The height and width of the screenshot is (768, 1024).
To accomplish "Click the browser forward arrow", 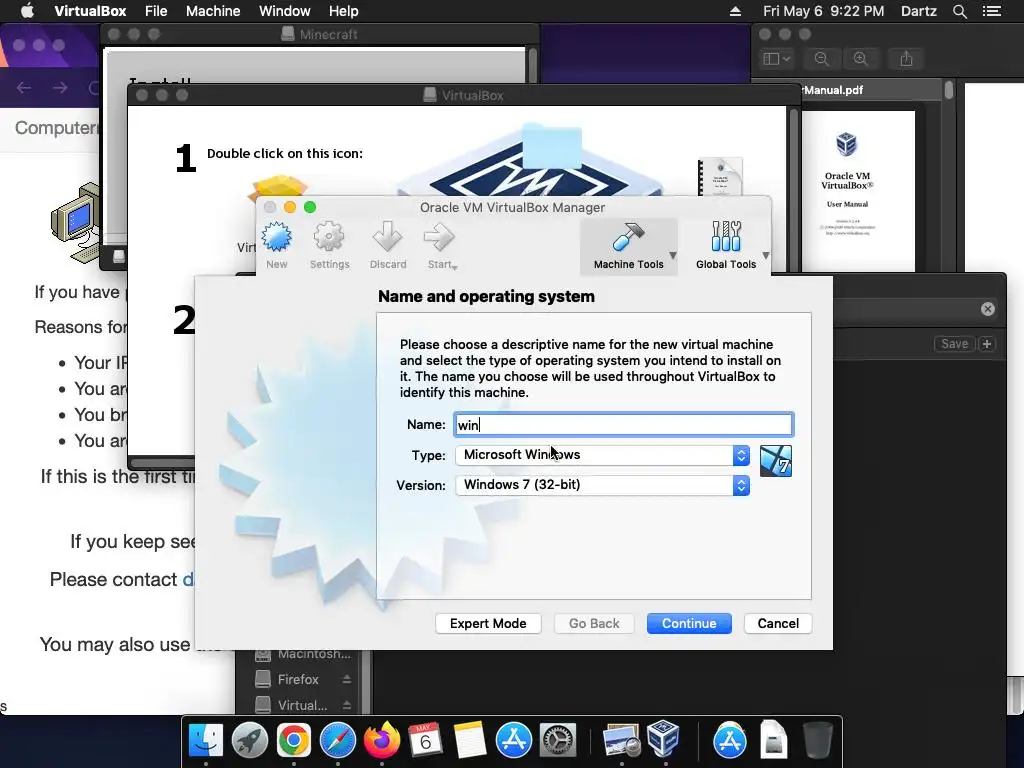I will [60, 88].
